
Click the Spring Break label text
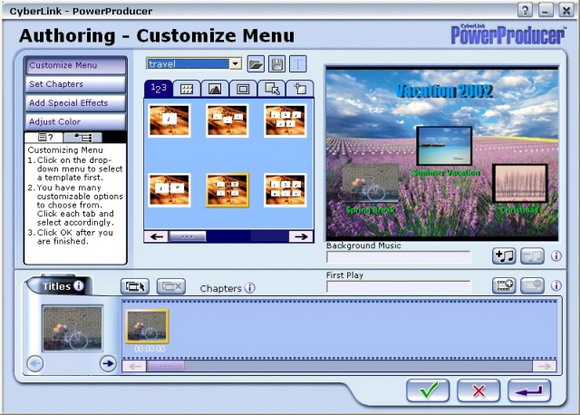pyautogui.click(x=370, y=210)
